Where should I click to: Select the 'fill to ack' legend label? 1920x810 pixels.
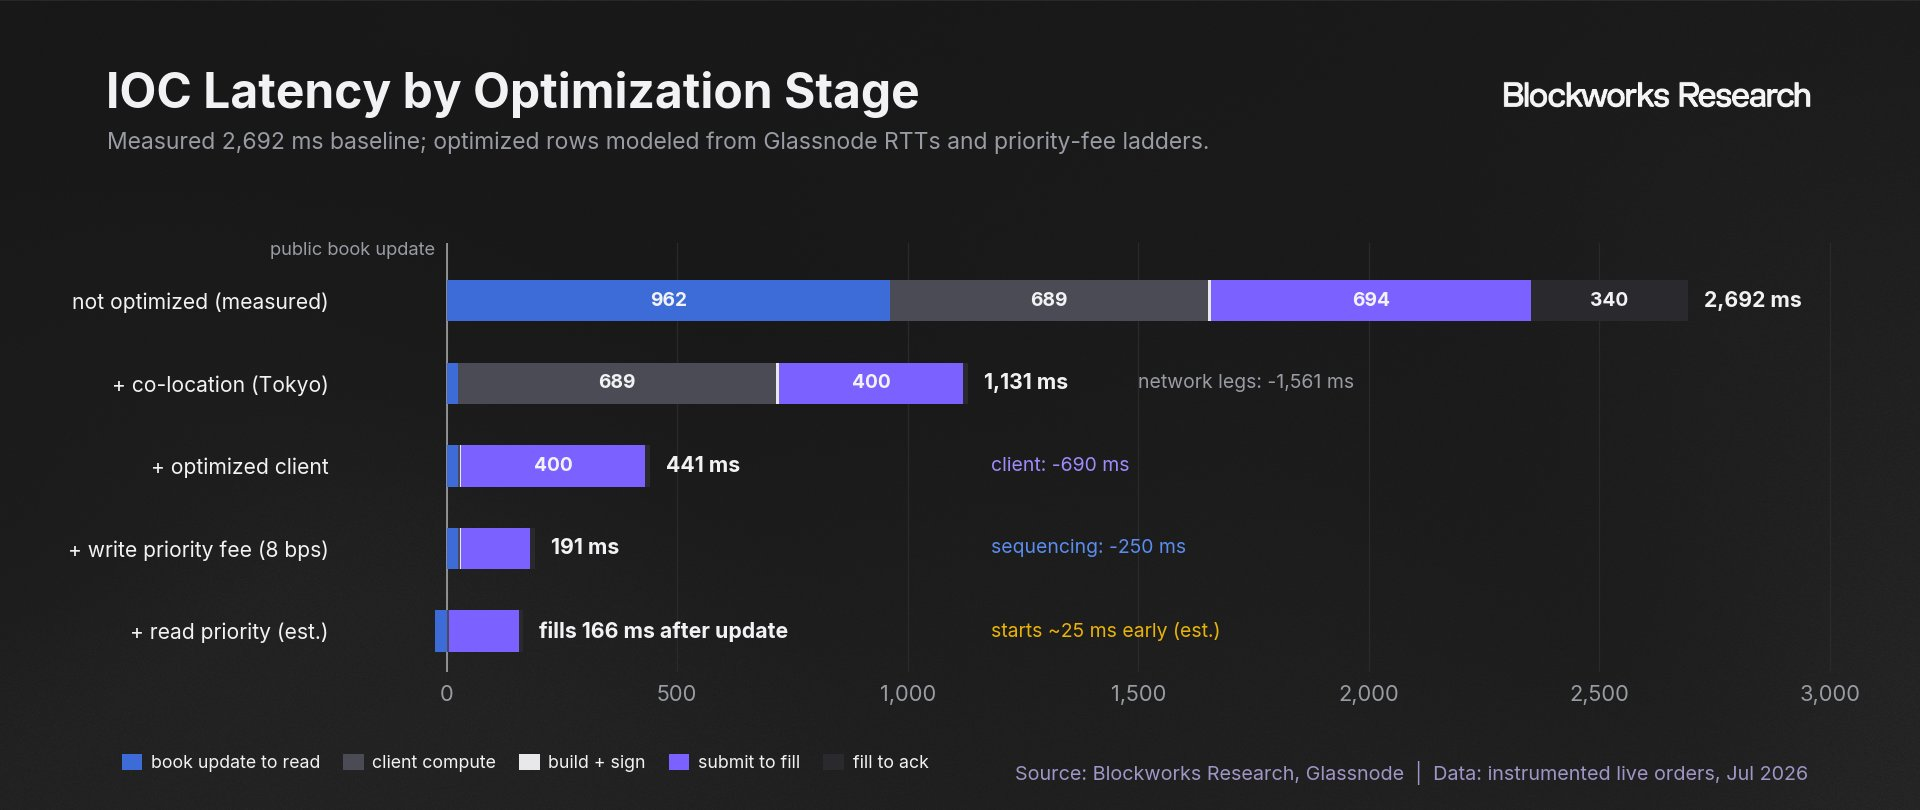point(890,762)
